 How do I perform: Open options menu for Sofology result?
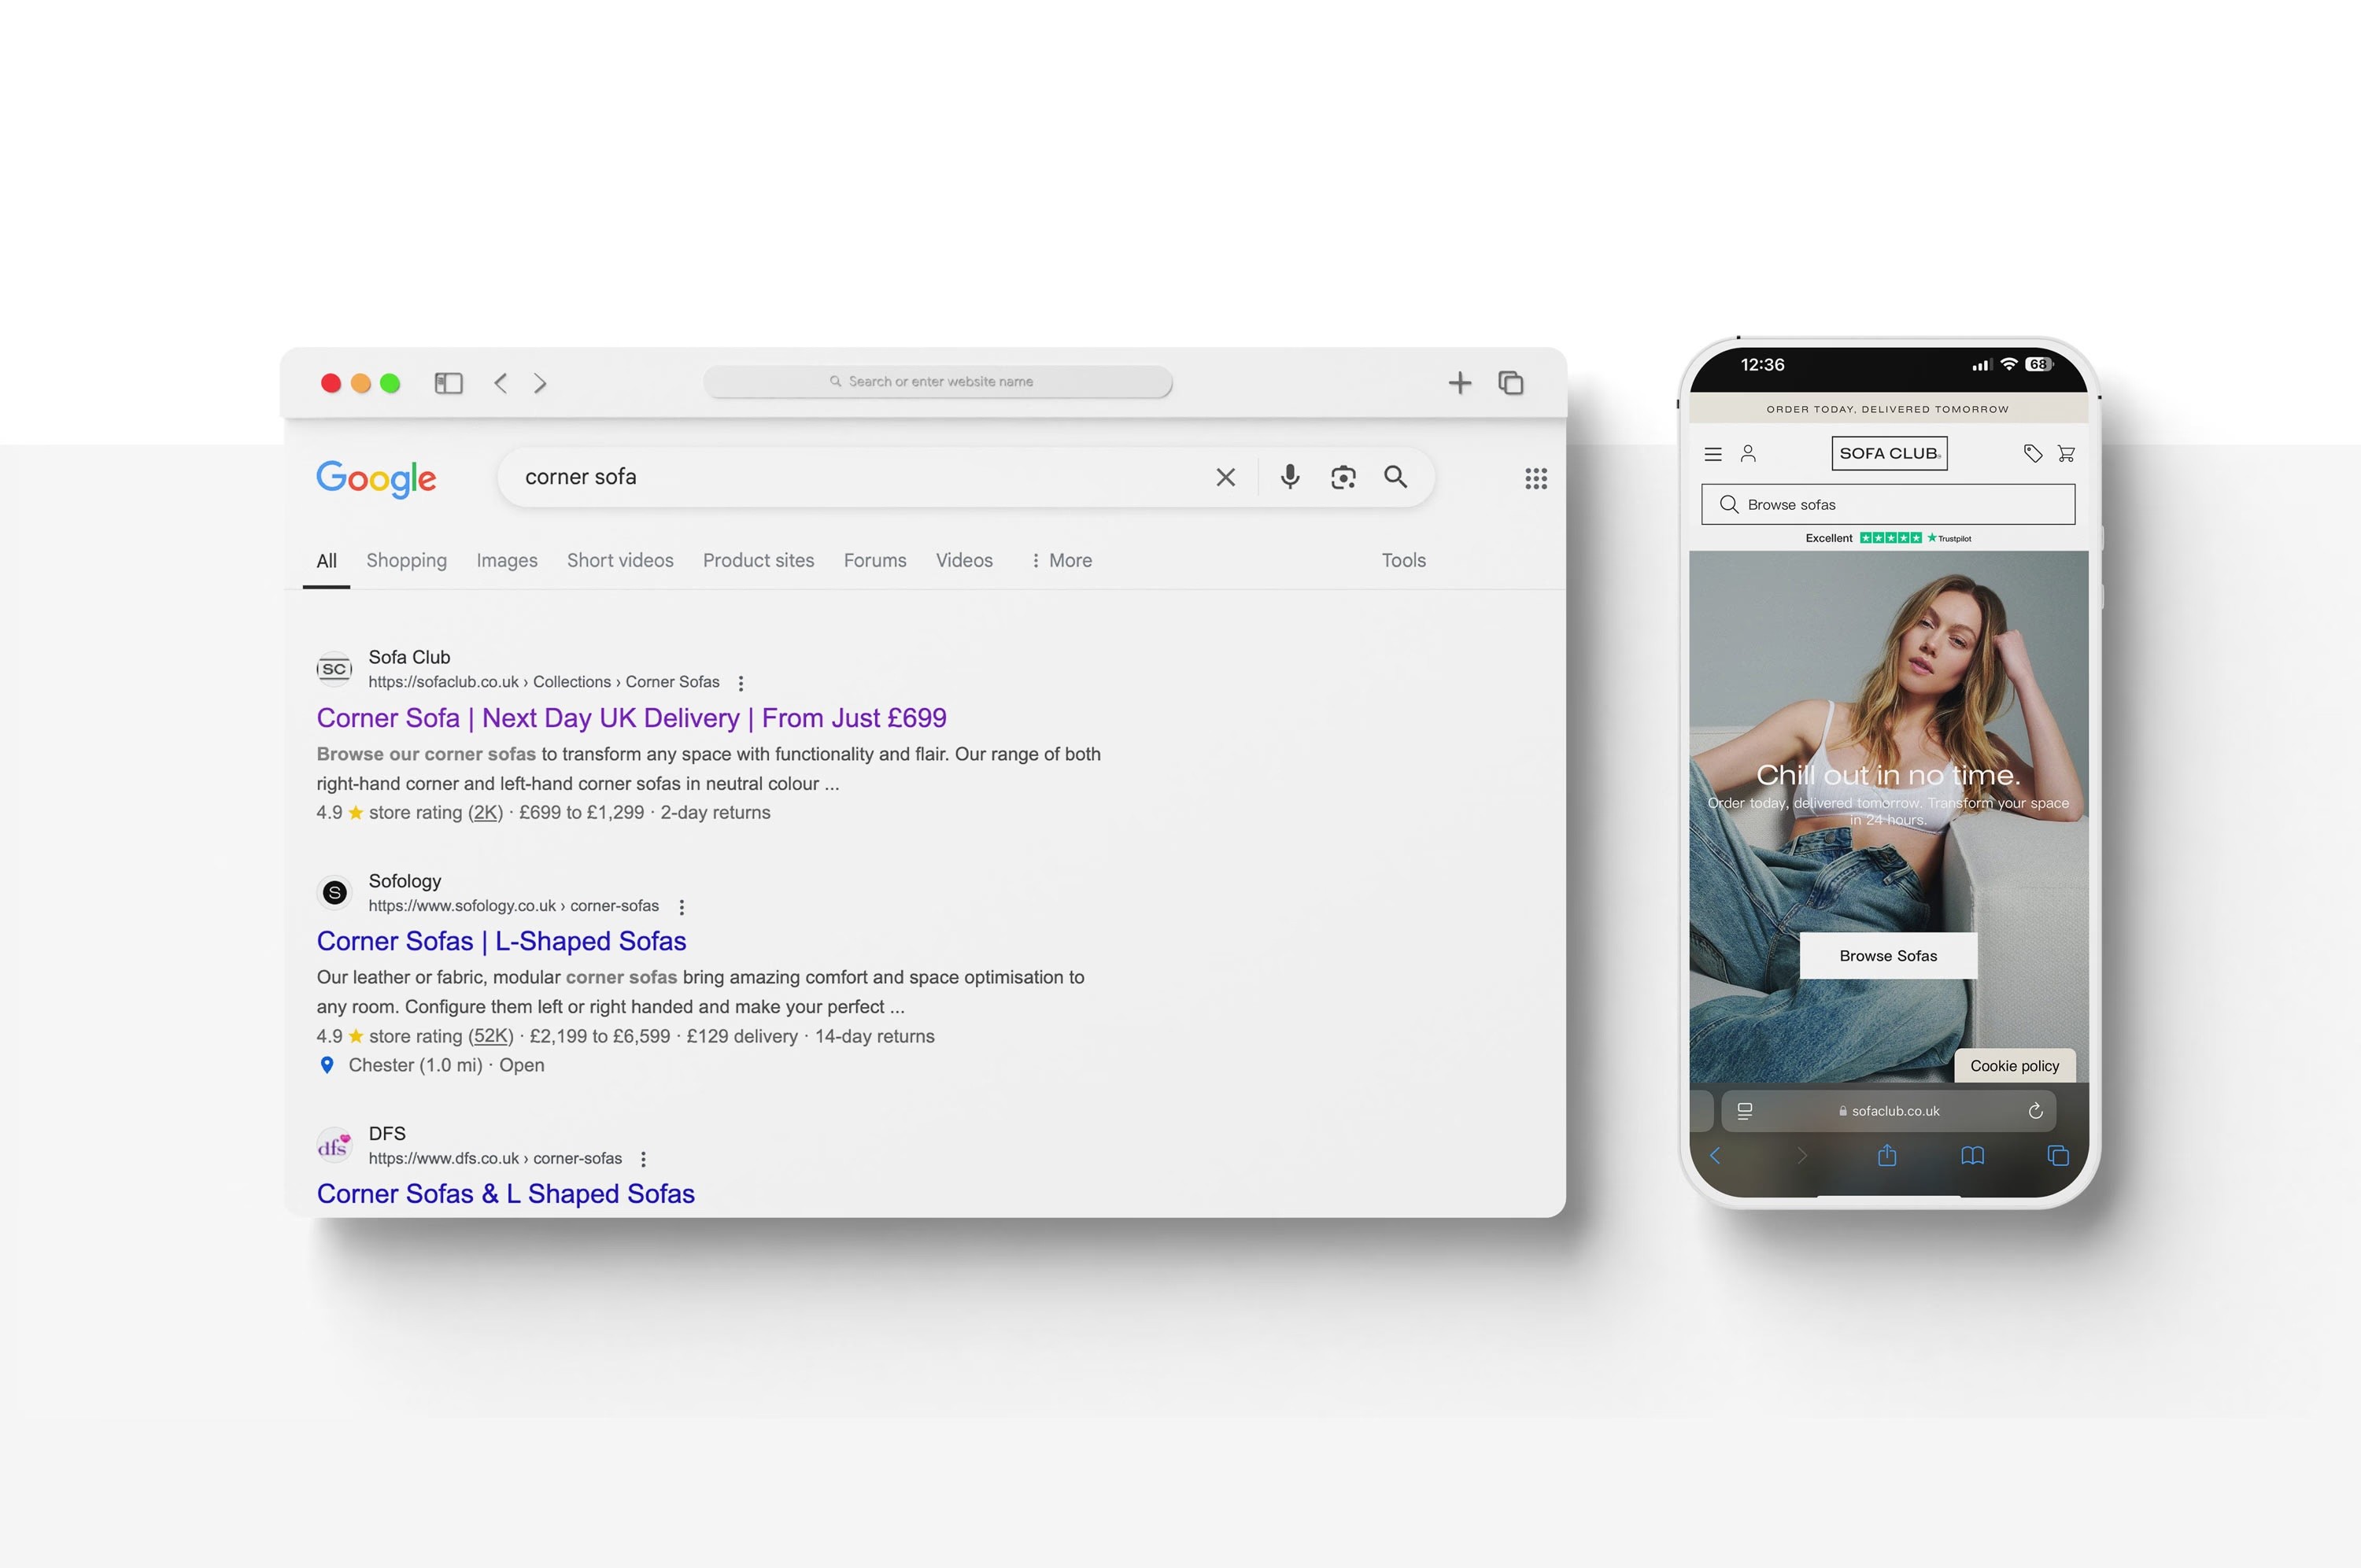pyautogui.click(x=682, y=907)
